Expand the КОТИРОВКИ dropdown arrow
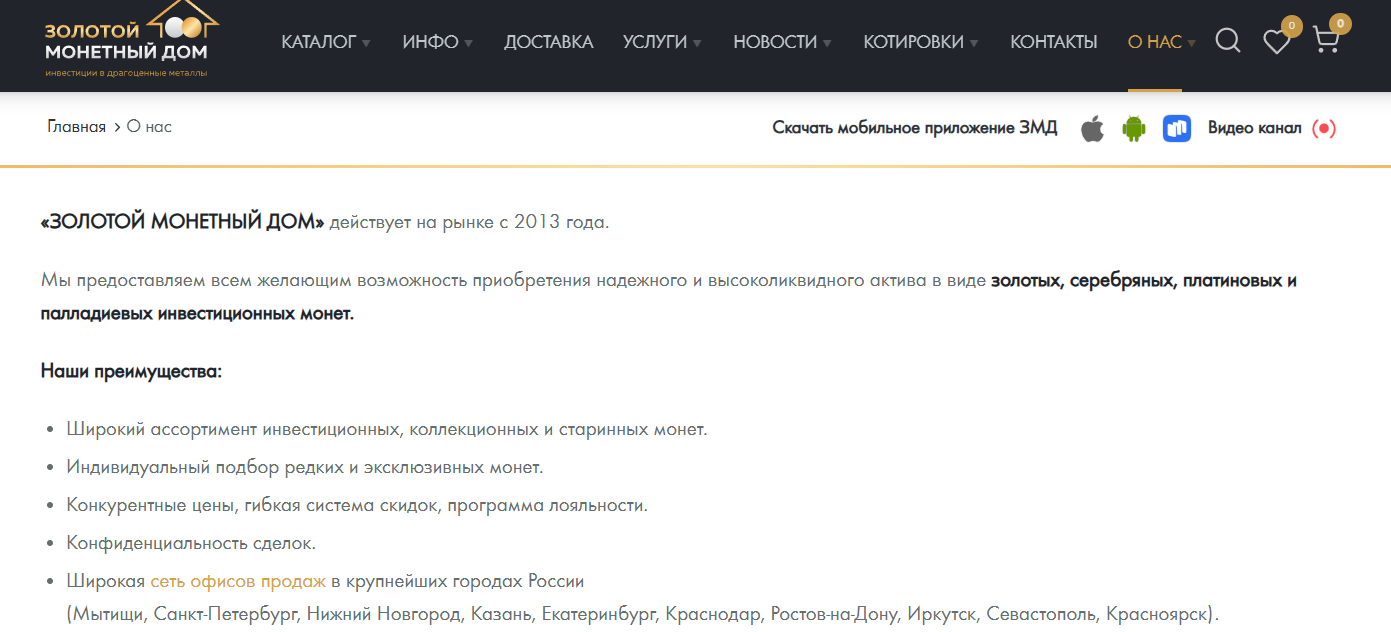This screenshot has width=1391, height=632. (974, 43)
